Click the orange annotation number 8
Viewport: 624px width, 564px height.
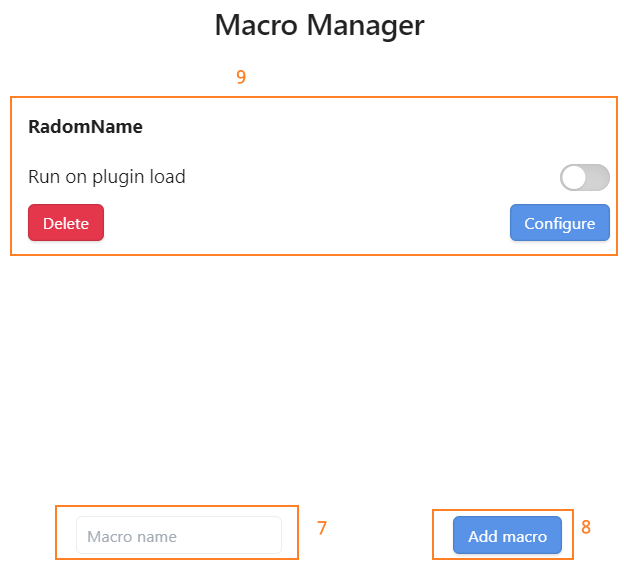click(586, 526)
